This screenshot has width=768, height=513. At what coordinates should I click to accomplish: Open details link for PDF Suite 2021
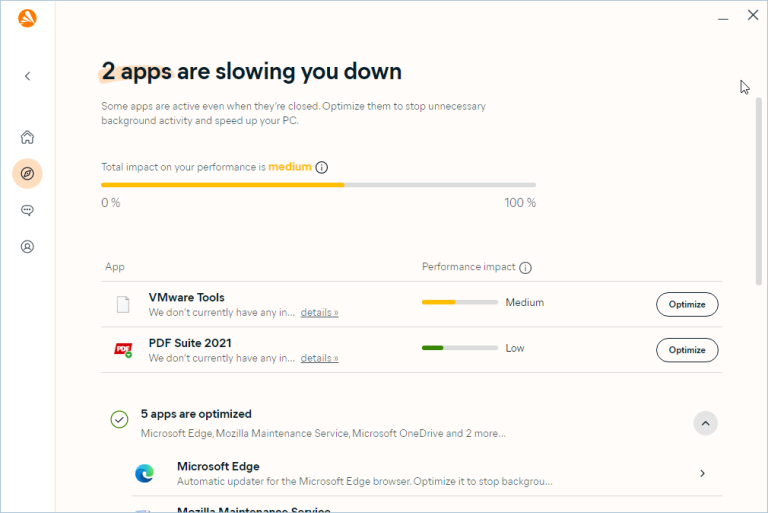point(319,358)
